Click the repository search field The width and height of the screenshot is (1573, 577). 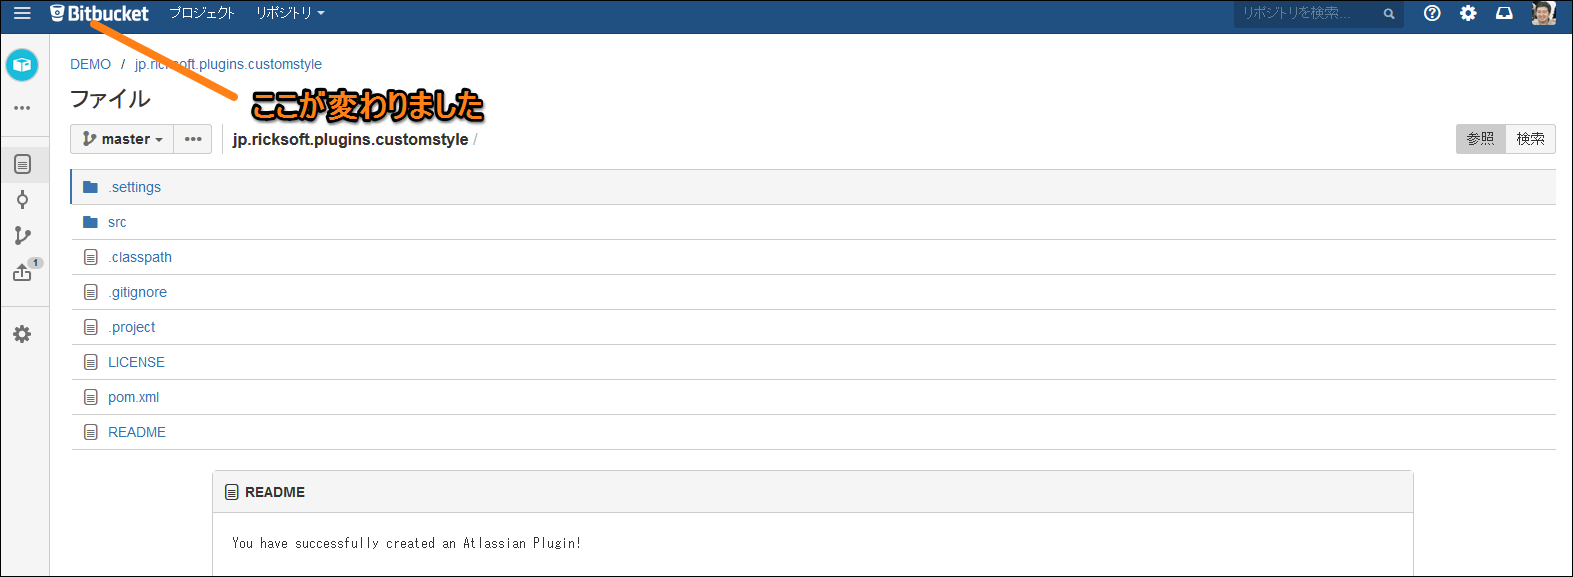click(1305, 13)
